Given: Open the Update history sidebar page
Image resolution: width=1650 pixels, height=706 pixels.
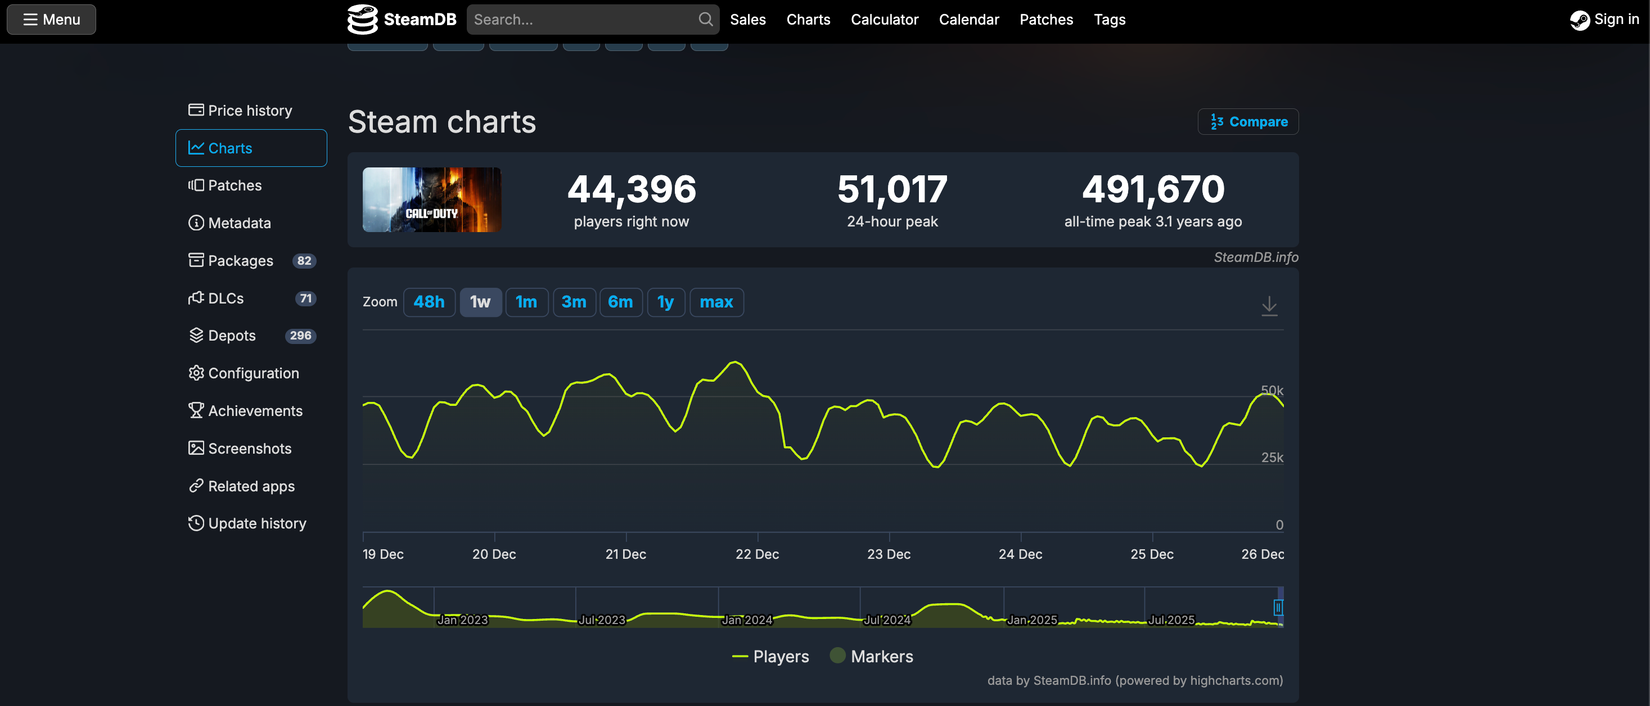Looking at the screenshot, I should 251,523.
